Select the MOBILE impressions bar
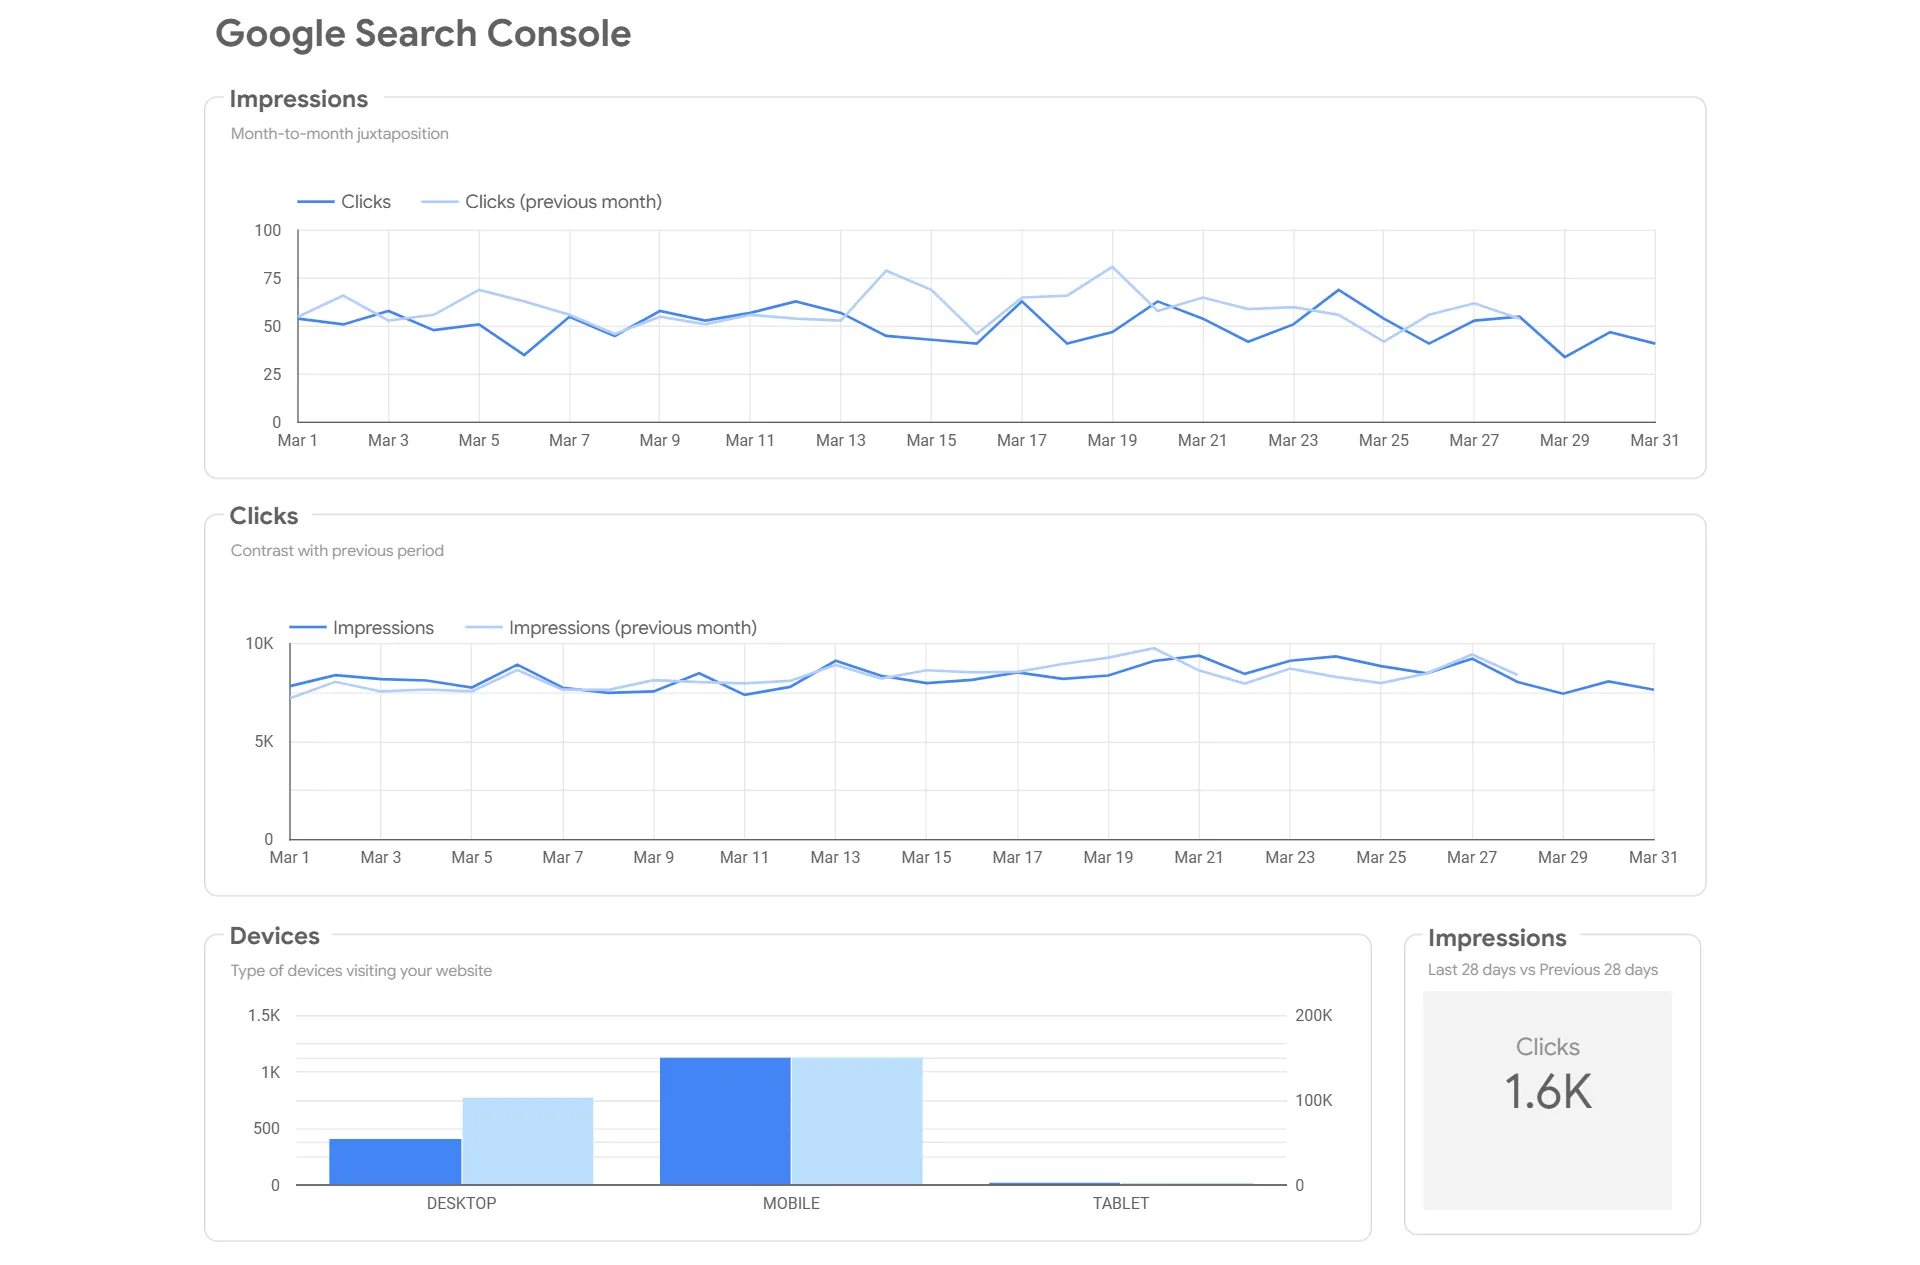1920x1265 pixels. (856, 1120)
